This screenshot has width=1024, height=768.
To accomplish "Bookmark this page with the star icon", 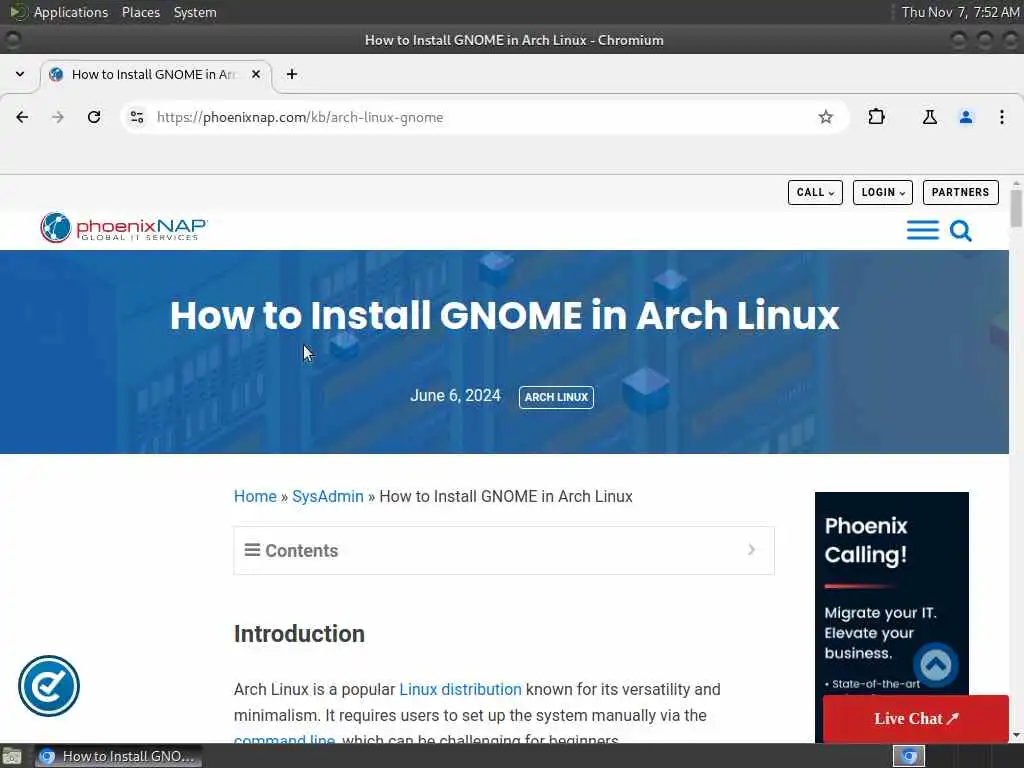I will point(825,117).
